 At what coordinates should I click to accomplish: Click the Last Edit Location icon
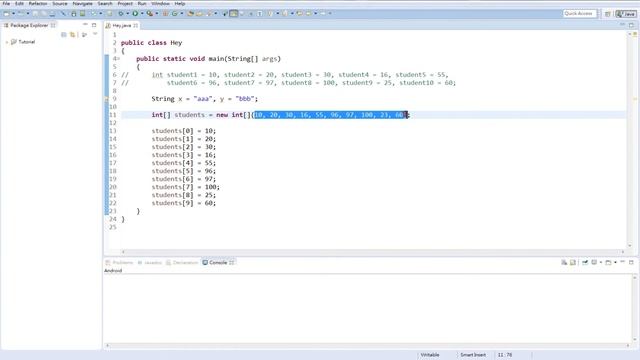[x=299, y=13]
